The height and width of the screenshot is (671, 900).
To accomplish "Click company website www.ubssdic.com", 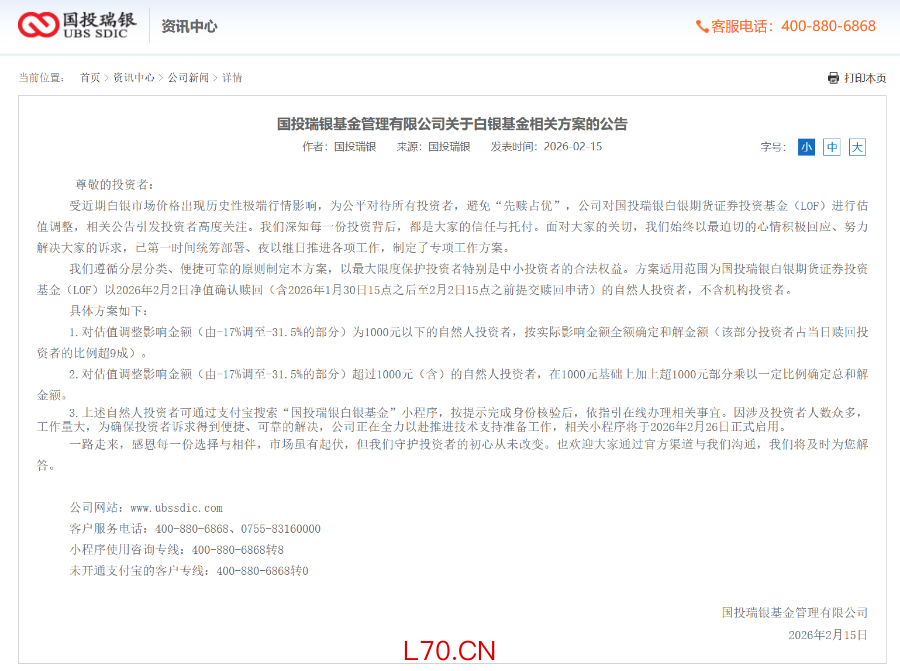I will click(176, 508).
